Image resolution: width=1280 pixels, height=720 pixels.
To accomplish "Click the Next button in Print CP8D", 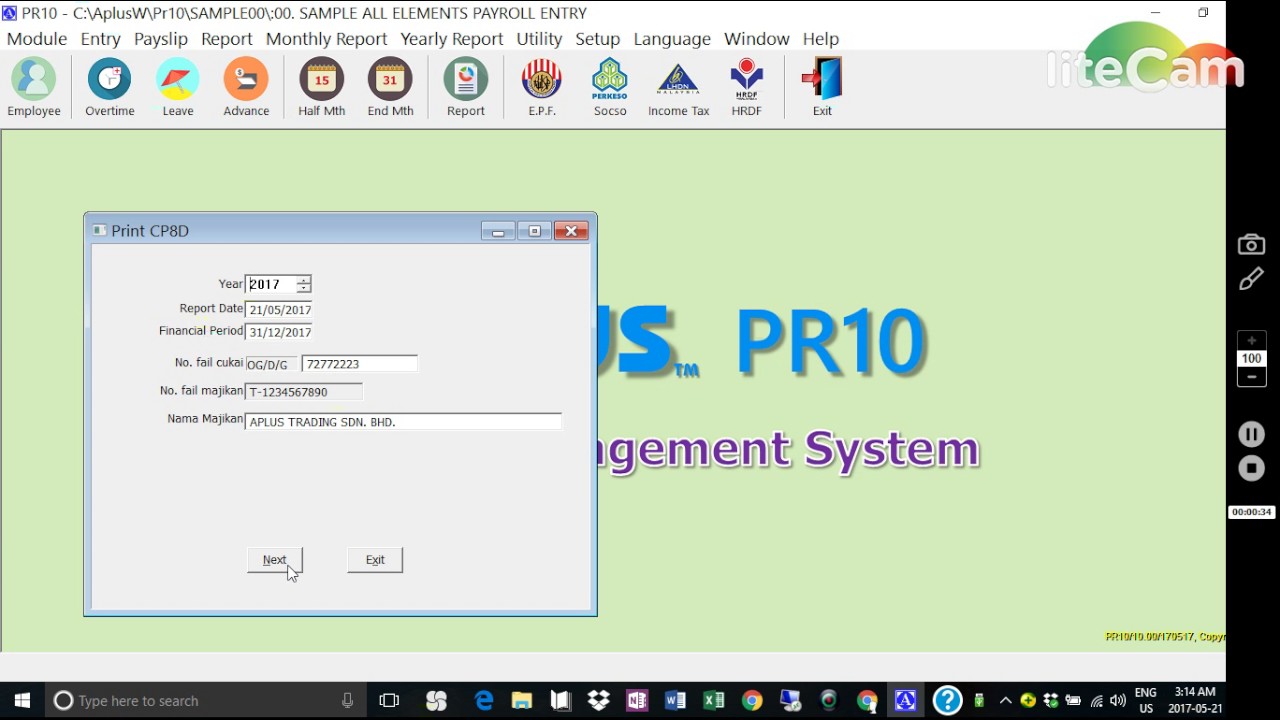I will click(x=275, y=560).
